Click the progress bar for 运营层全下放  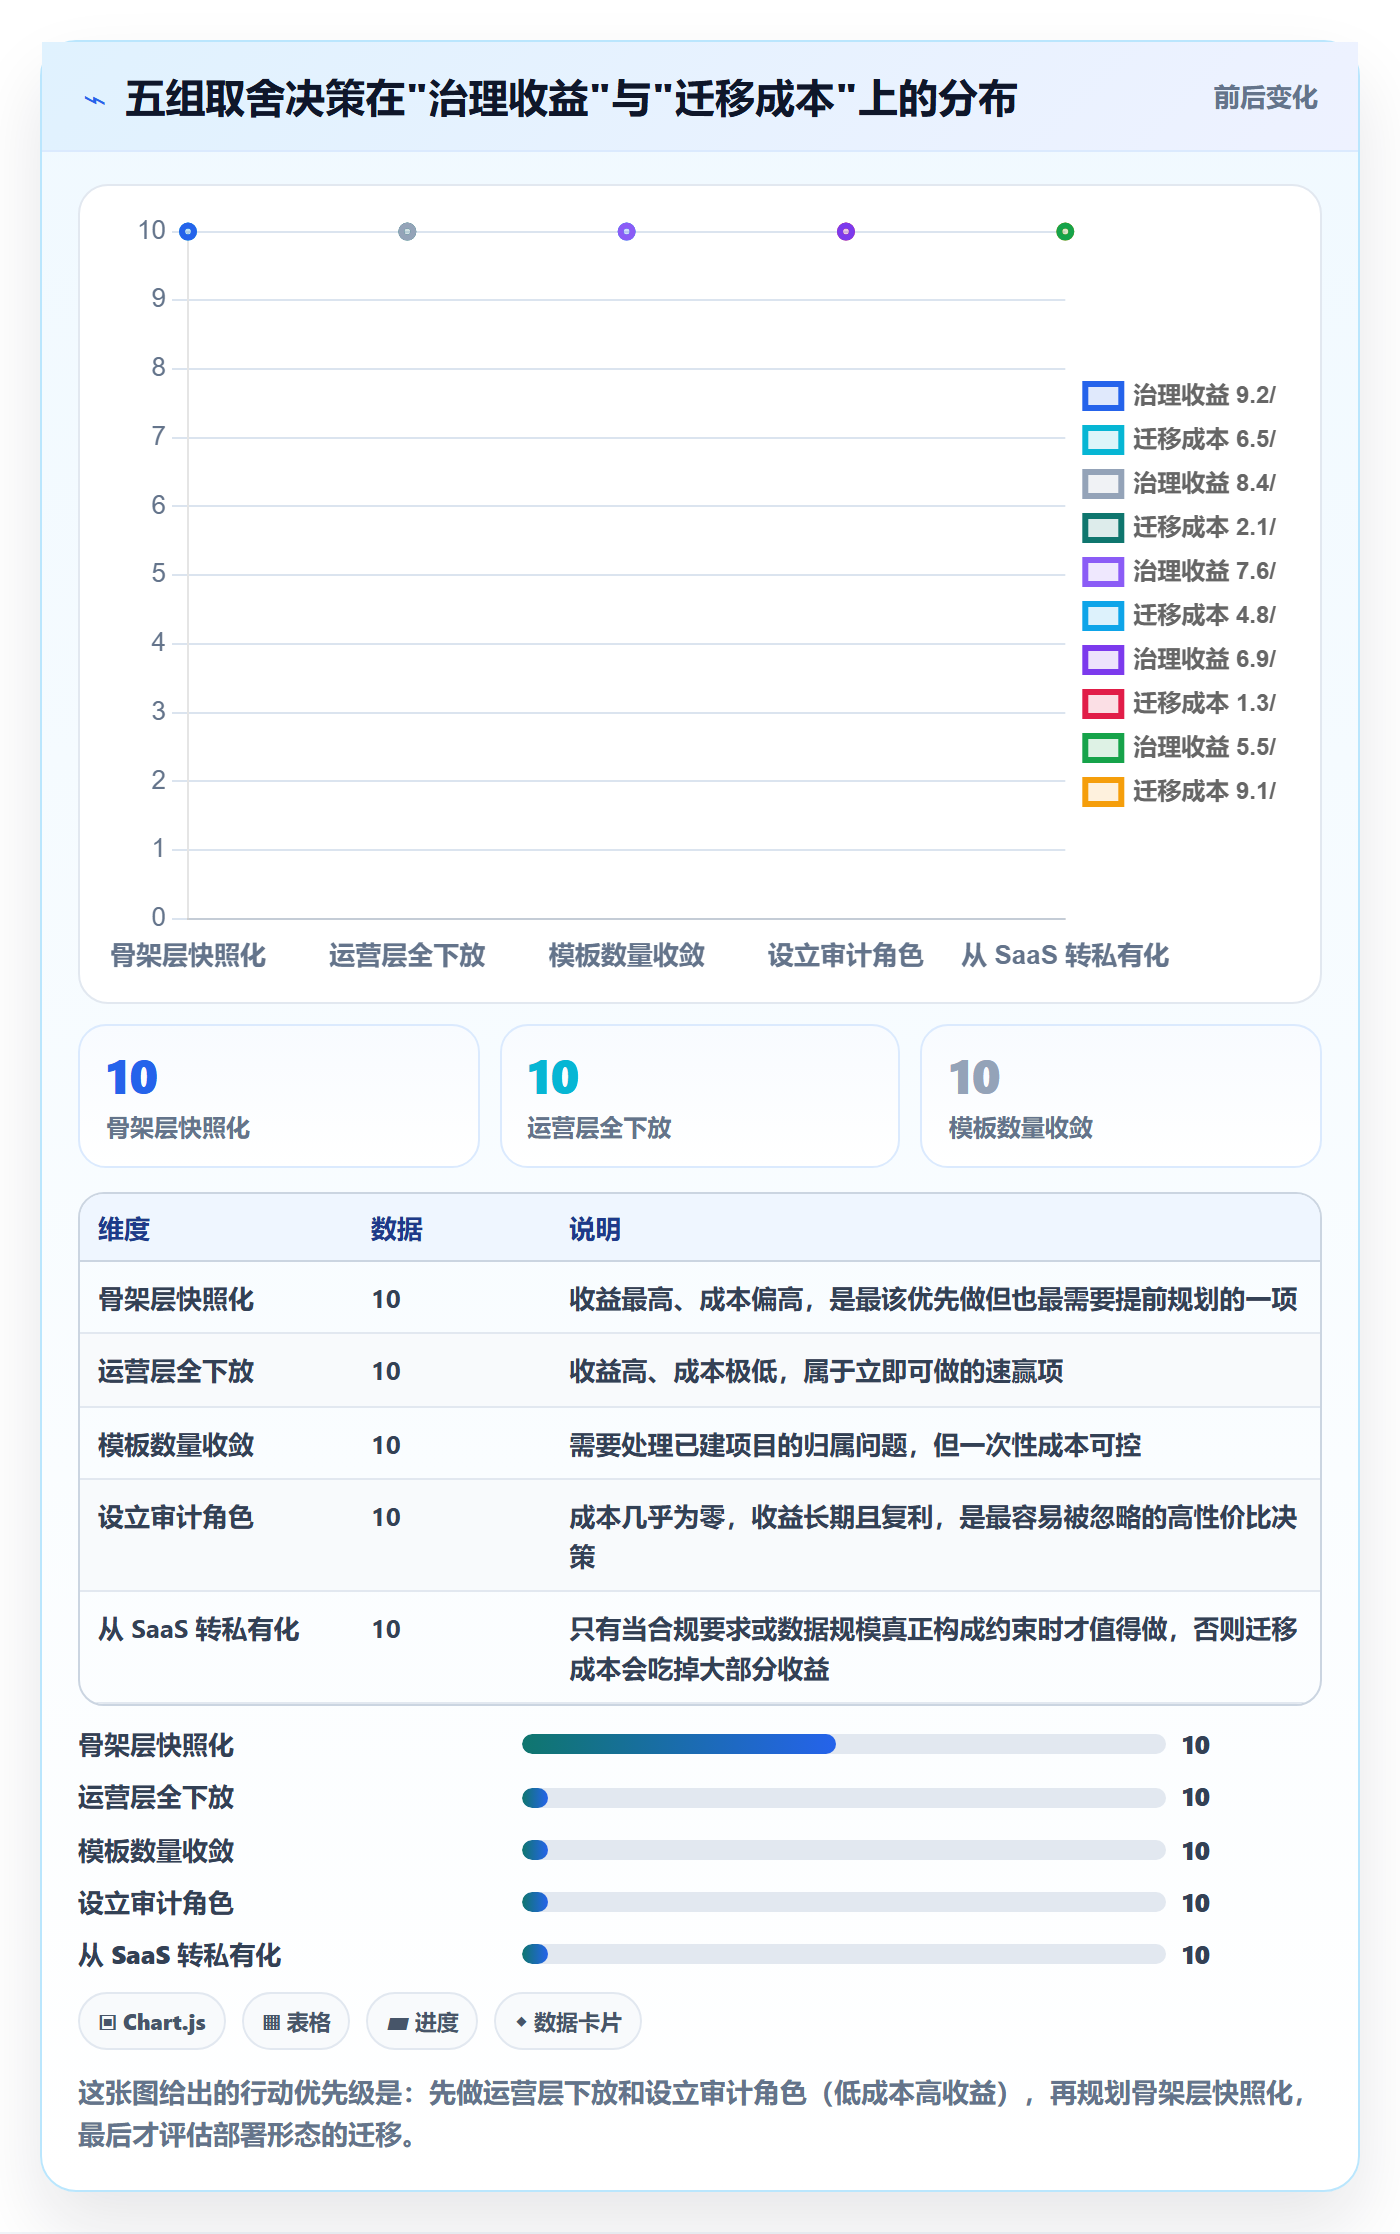(x=844, y=1798)
